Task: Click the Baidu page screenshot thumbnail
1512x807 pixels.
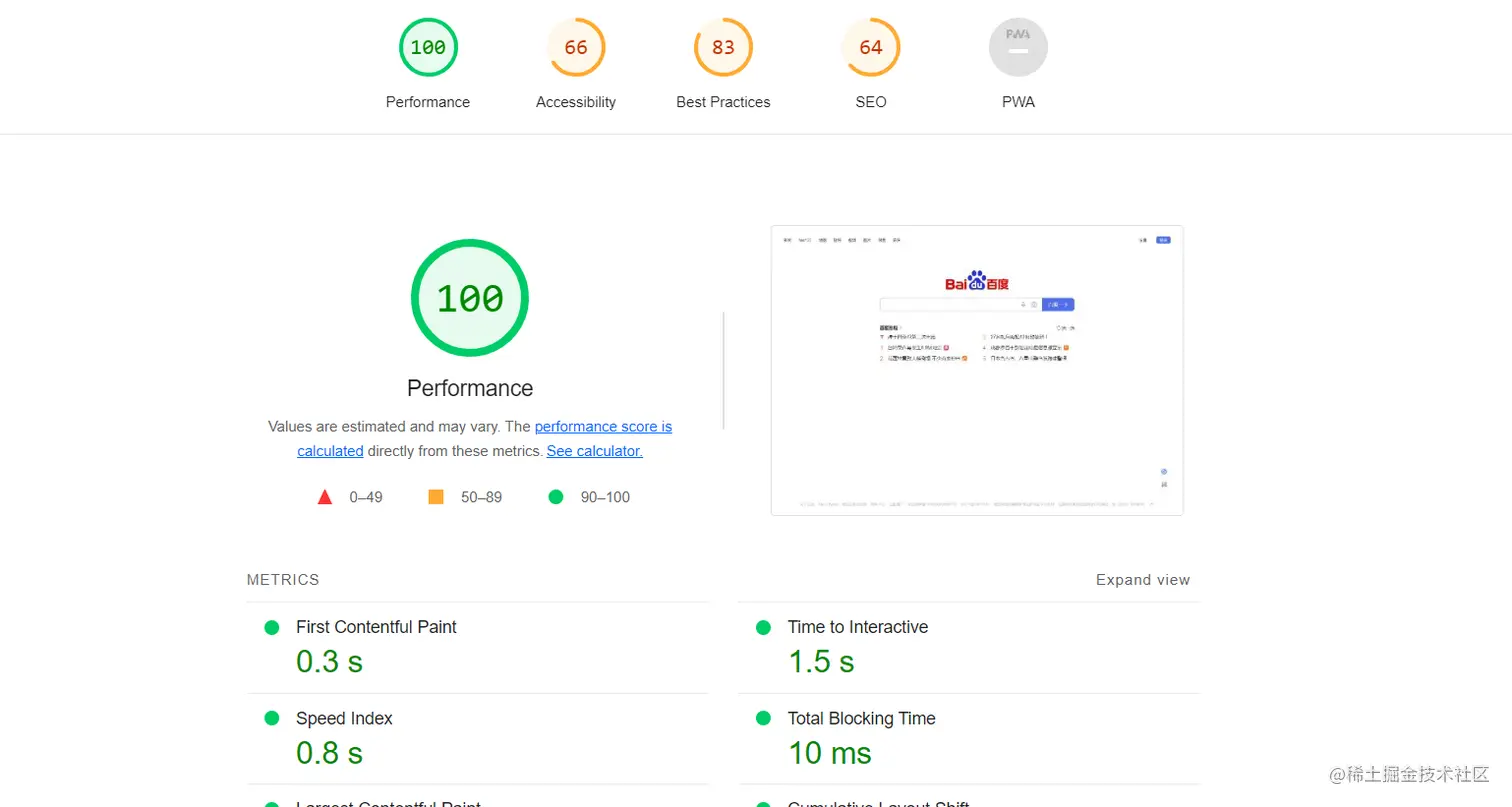Action: [977, 370]
